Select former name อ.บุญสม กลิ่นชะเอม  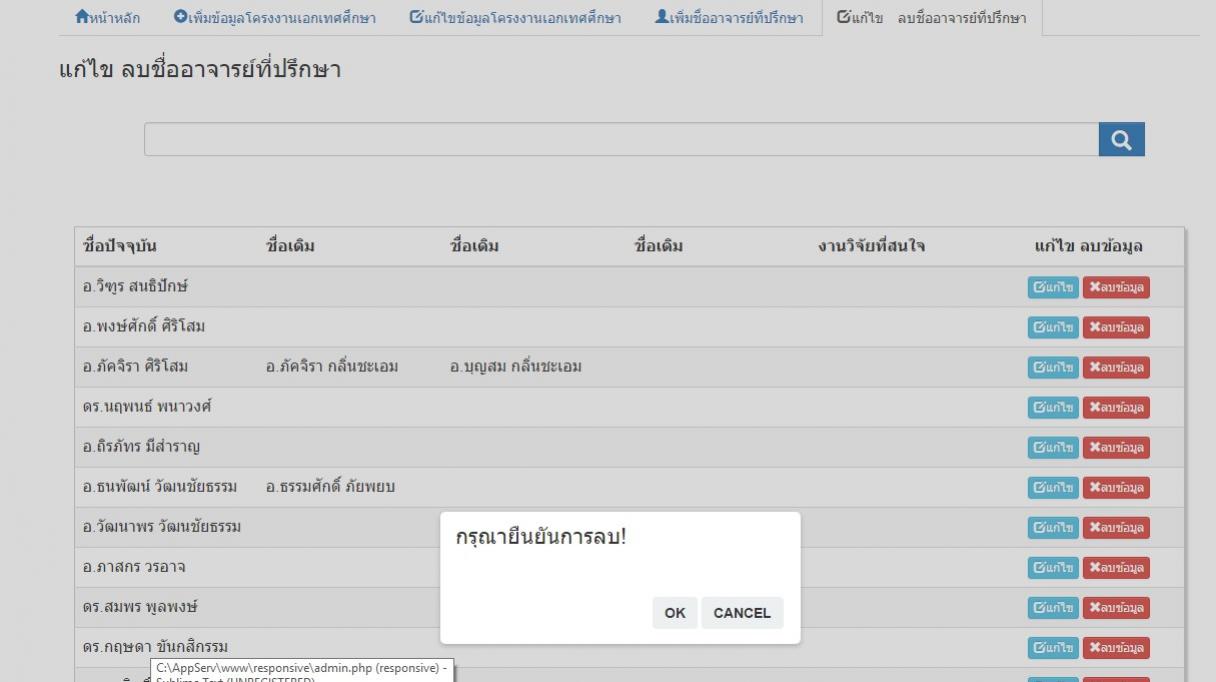[516, 367]
